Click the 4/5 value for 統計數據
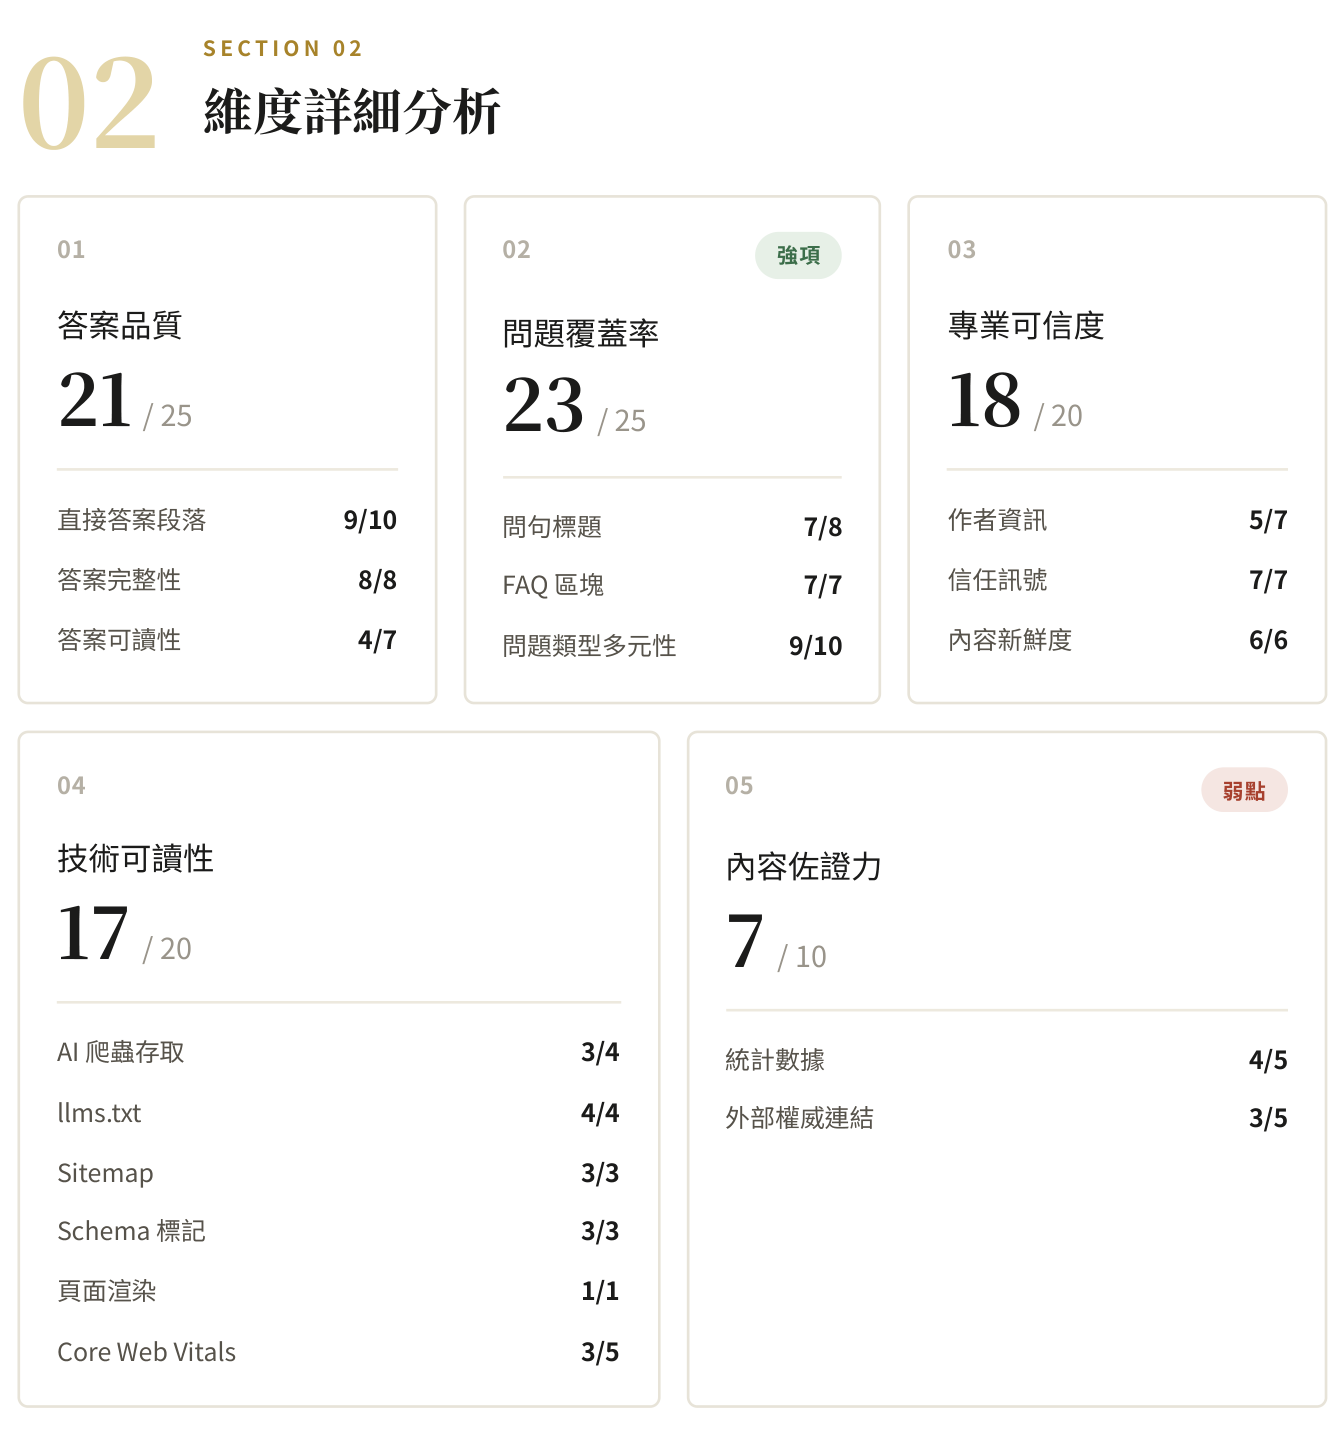 pos(1268,1060)
